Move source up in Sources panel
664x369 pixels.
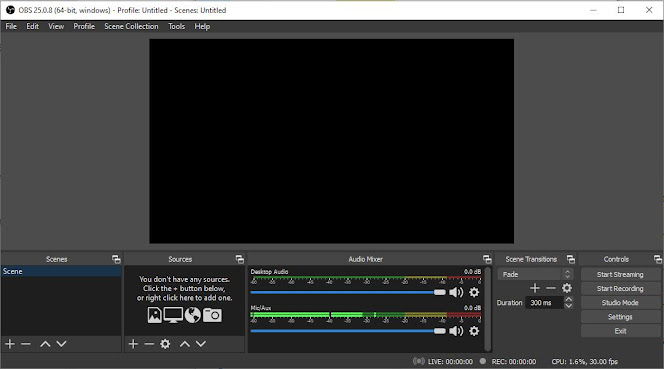click(x=185, y=344)
